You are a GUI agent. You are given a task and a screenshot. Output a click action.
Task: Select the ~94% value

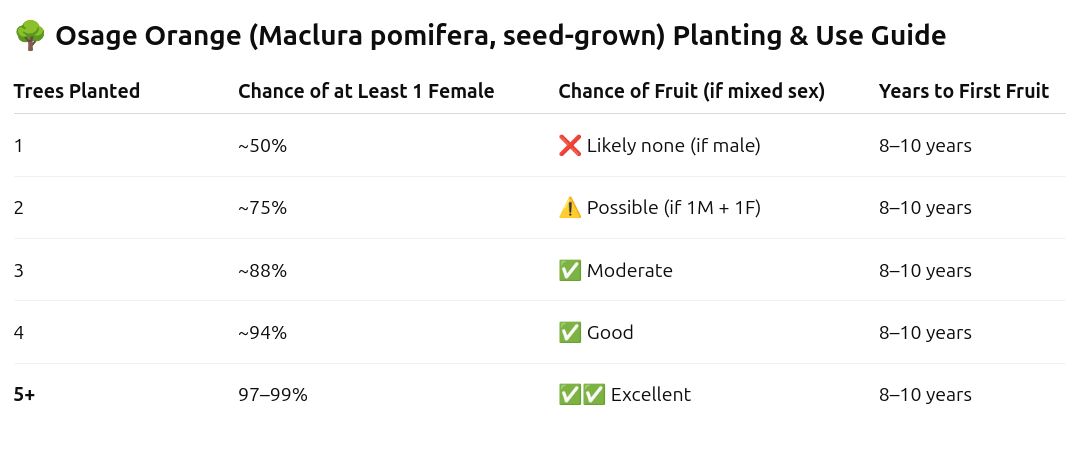coord(262,333)
